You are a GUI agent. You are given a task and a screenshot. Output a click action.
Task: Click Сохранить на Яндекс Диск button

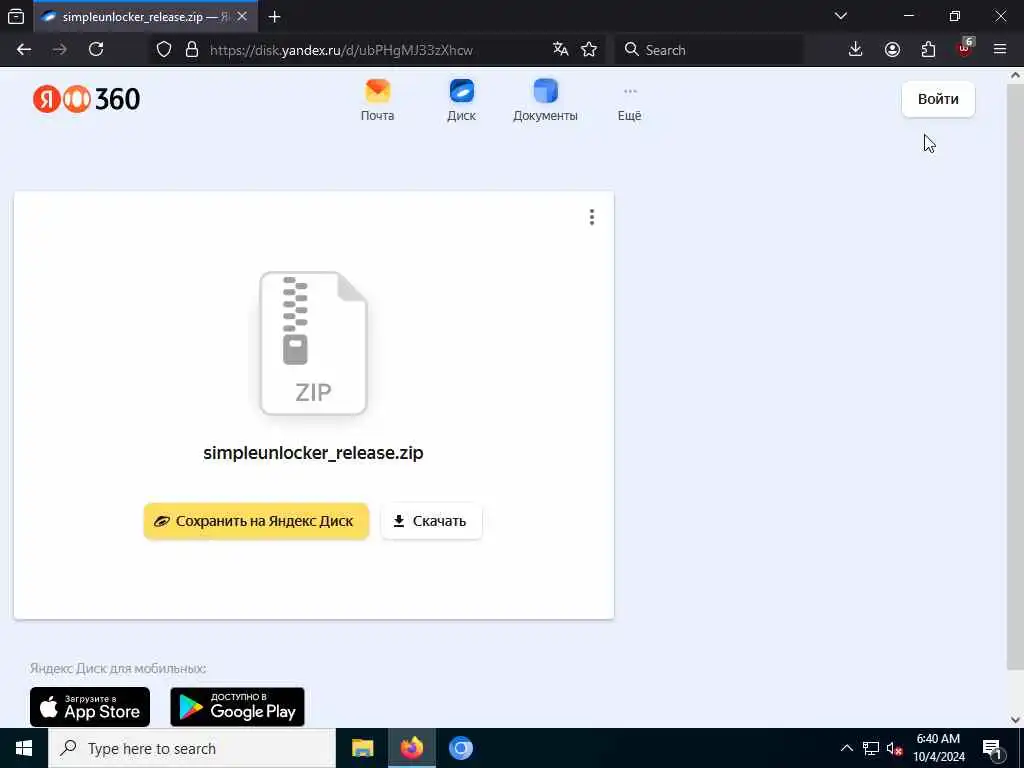[x=257, y=521]
